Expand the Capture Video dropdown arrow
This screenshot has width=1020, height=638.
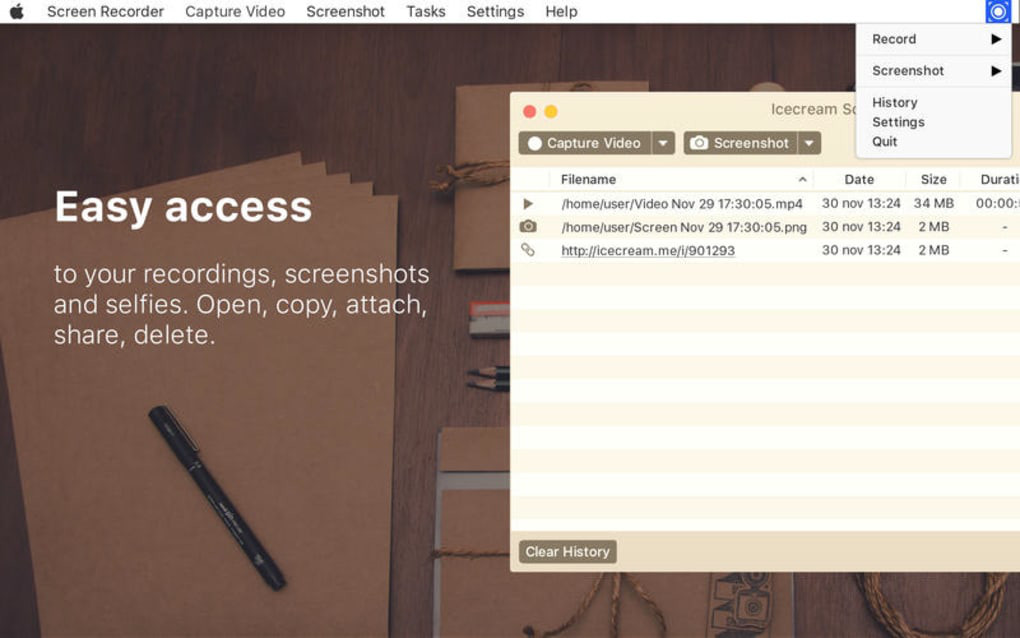[x=663, y=143]
